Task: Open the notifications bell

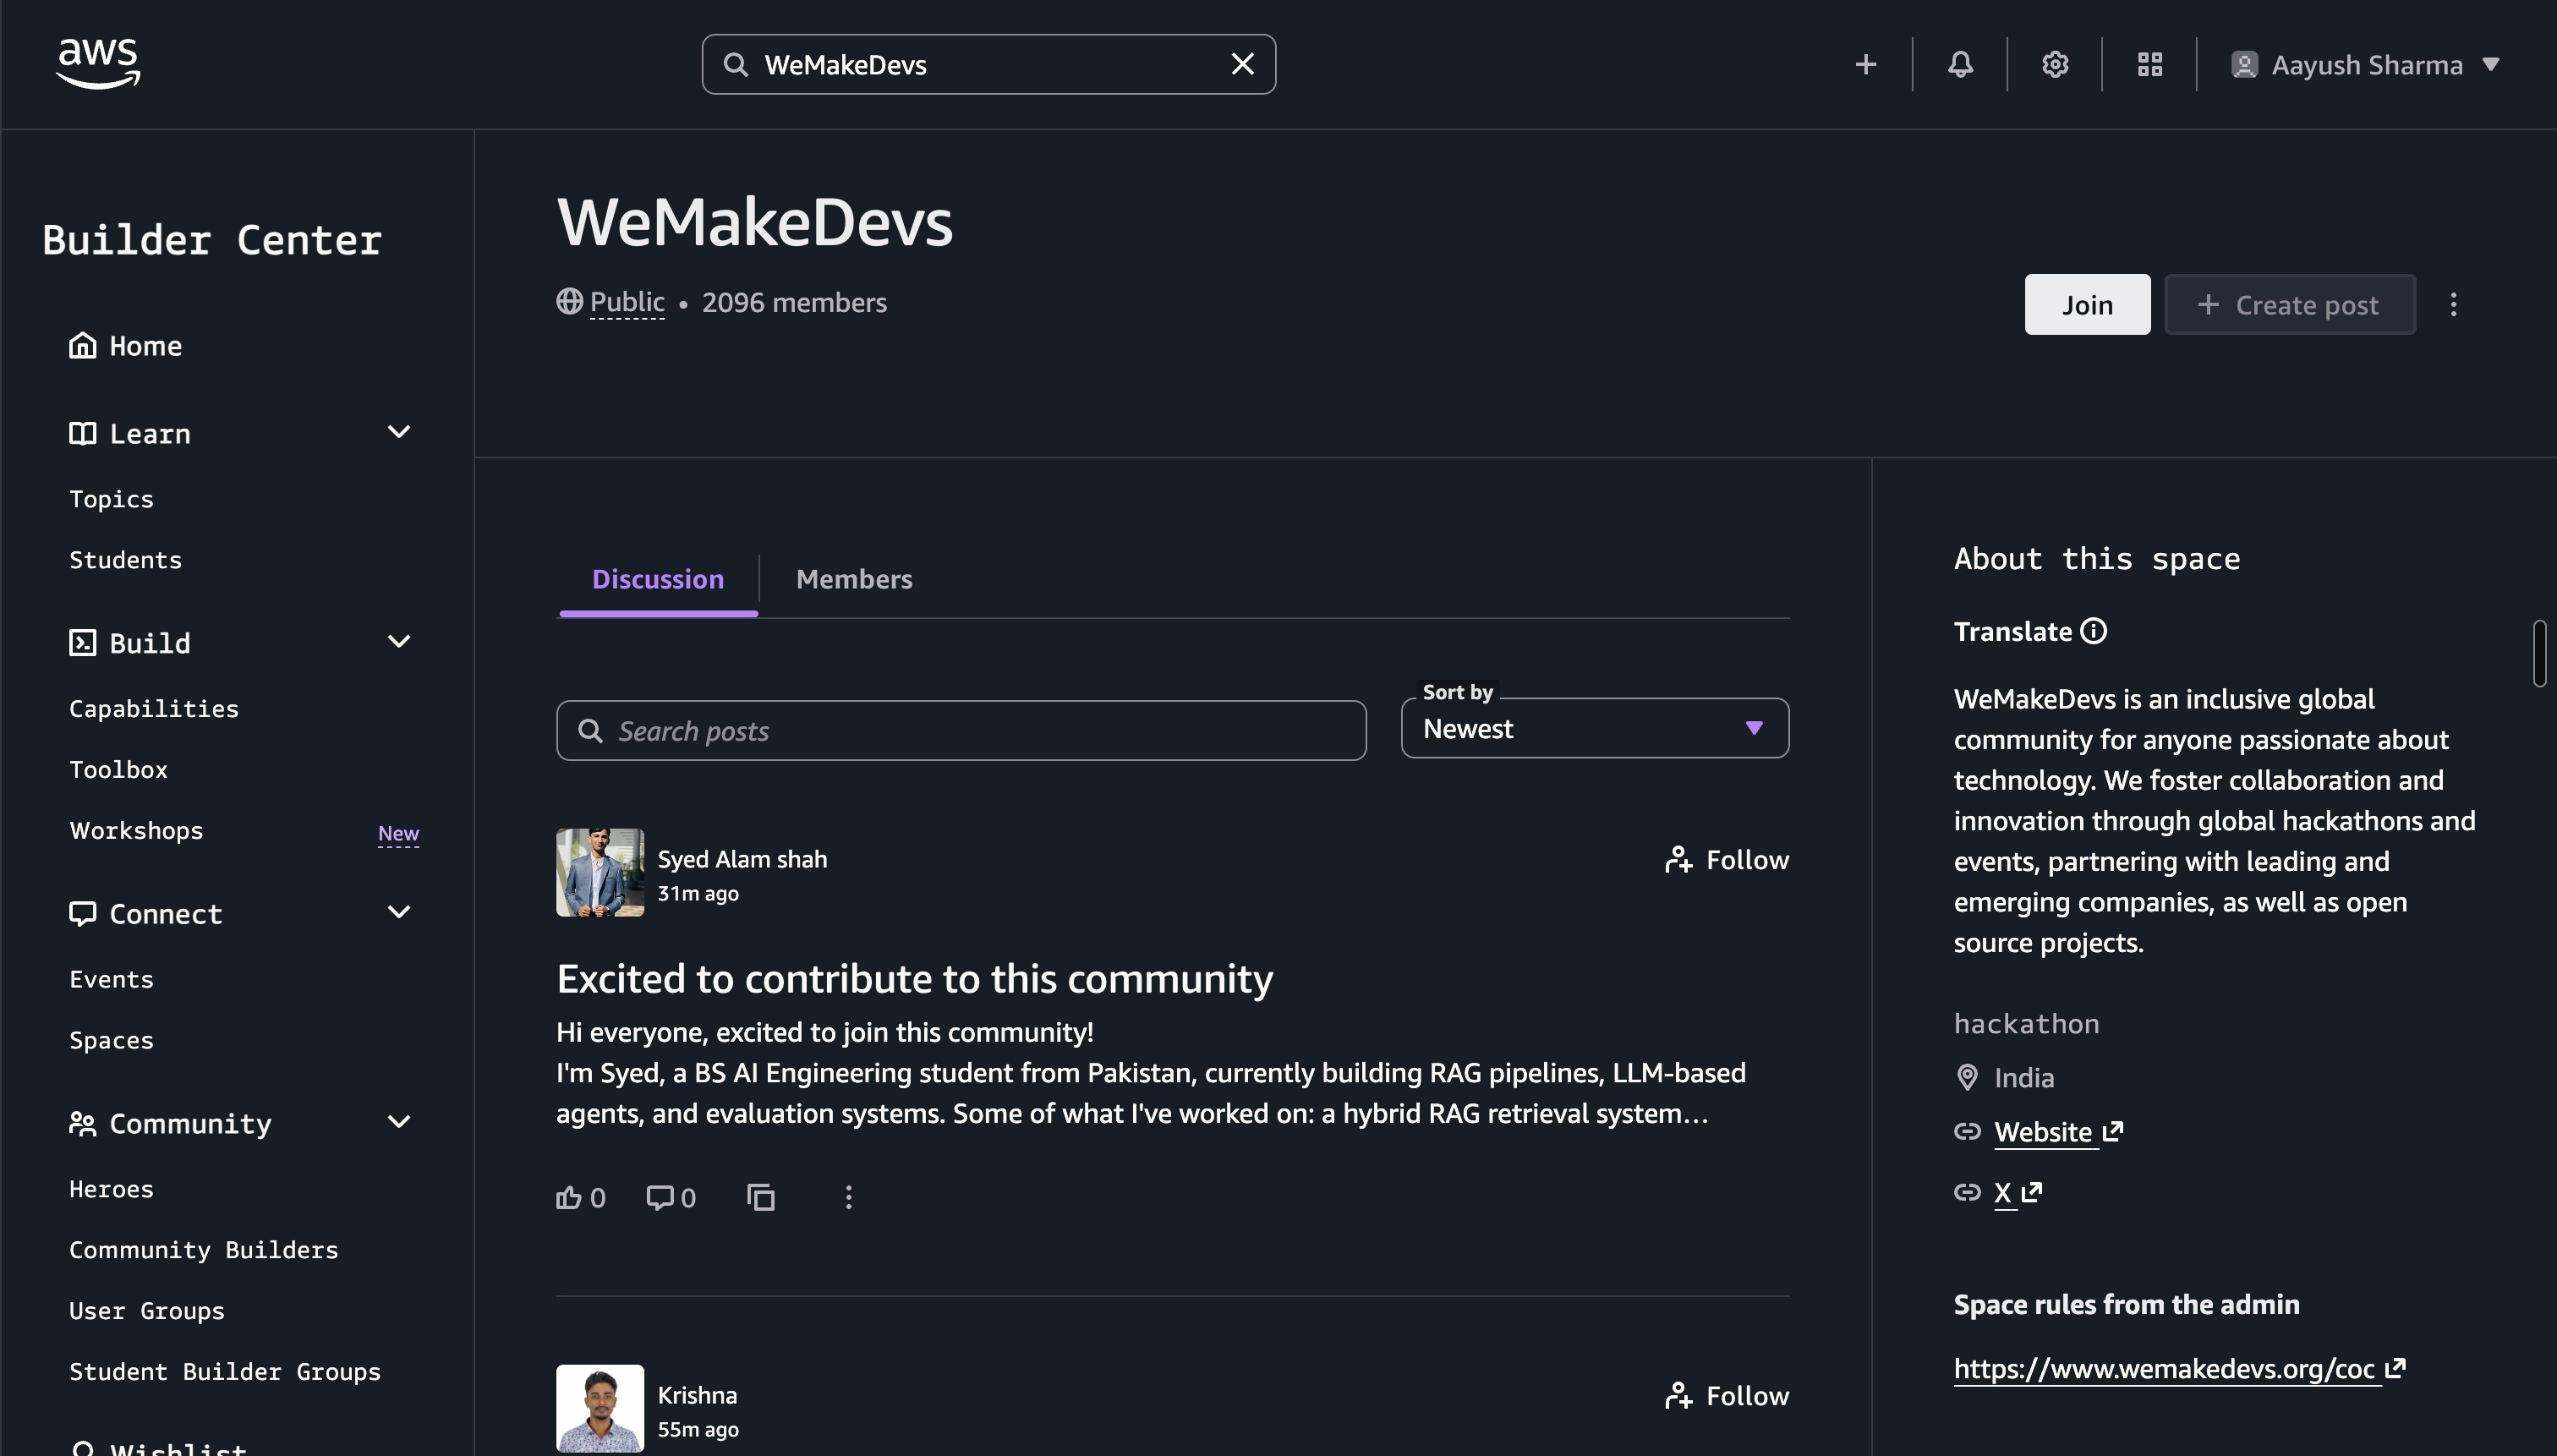Action: click(x=1960, y=65)
